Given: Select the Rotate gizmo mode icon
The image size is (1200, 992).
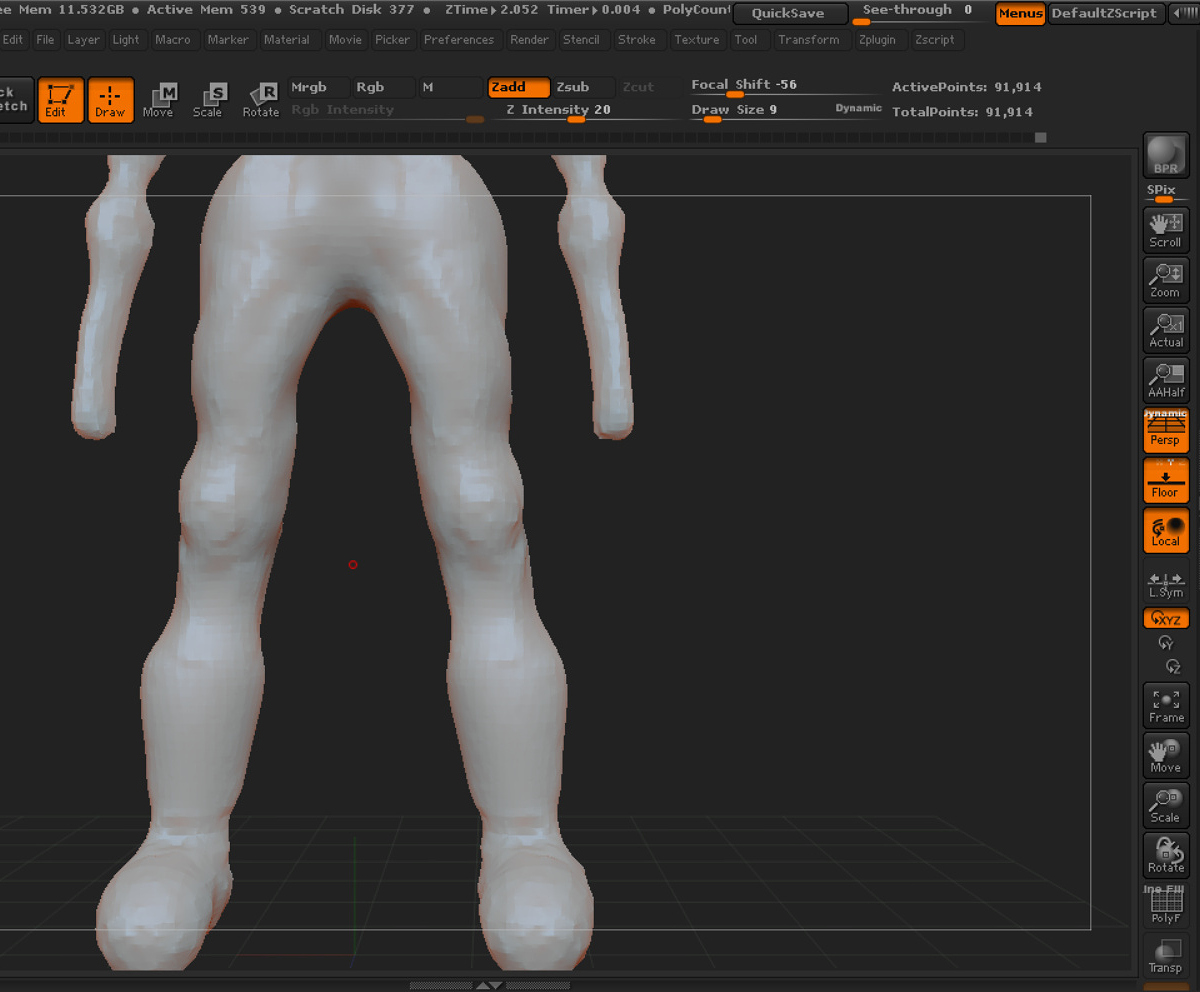Looking at the screenshot, I should [x=260, y=100].
